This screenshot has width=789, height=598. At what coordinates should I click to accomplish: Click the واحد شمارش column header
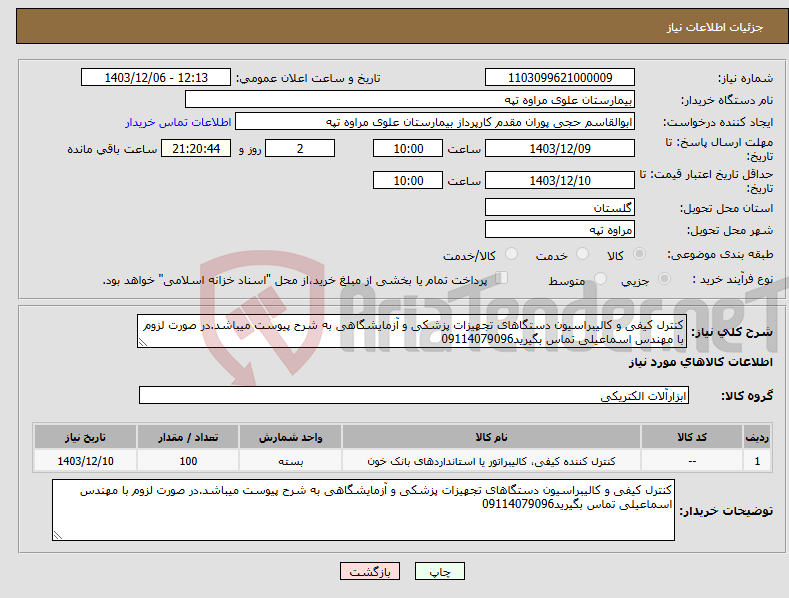click(x=290, y=437)
